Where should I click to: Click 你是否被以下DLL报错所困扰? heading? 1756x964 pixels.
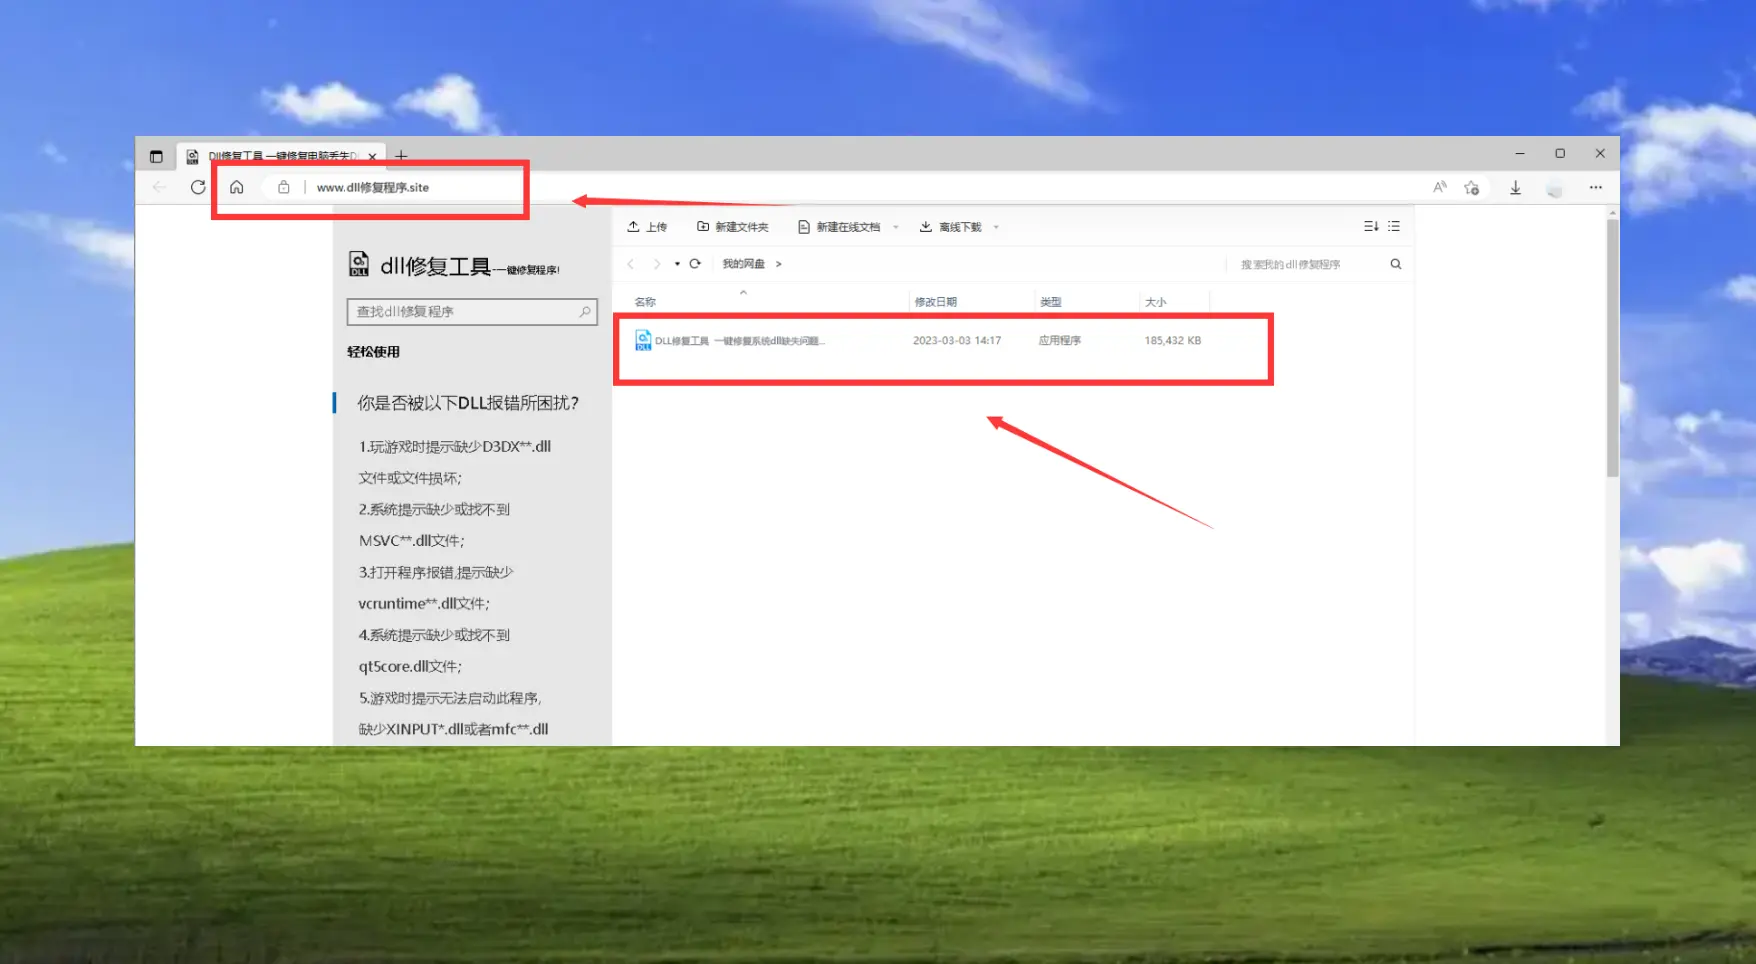pyautogui.click(x=468, y=403)
